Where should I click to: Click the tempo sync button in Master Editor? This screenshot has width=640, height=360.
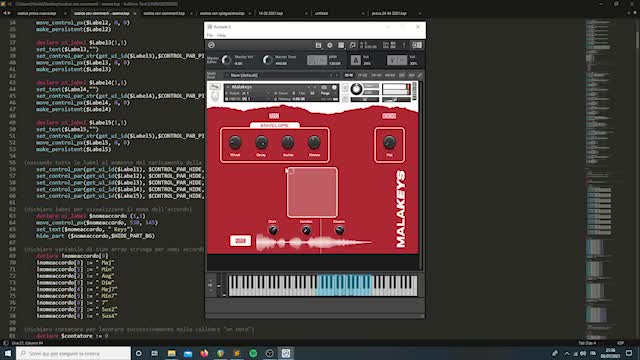click(317, 60)
